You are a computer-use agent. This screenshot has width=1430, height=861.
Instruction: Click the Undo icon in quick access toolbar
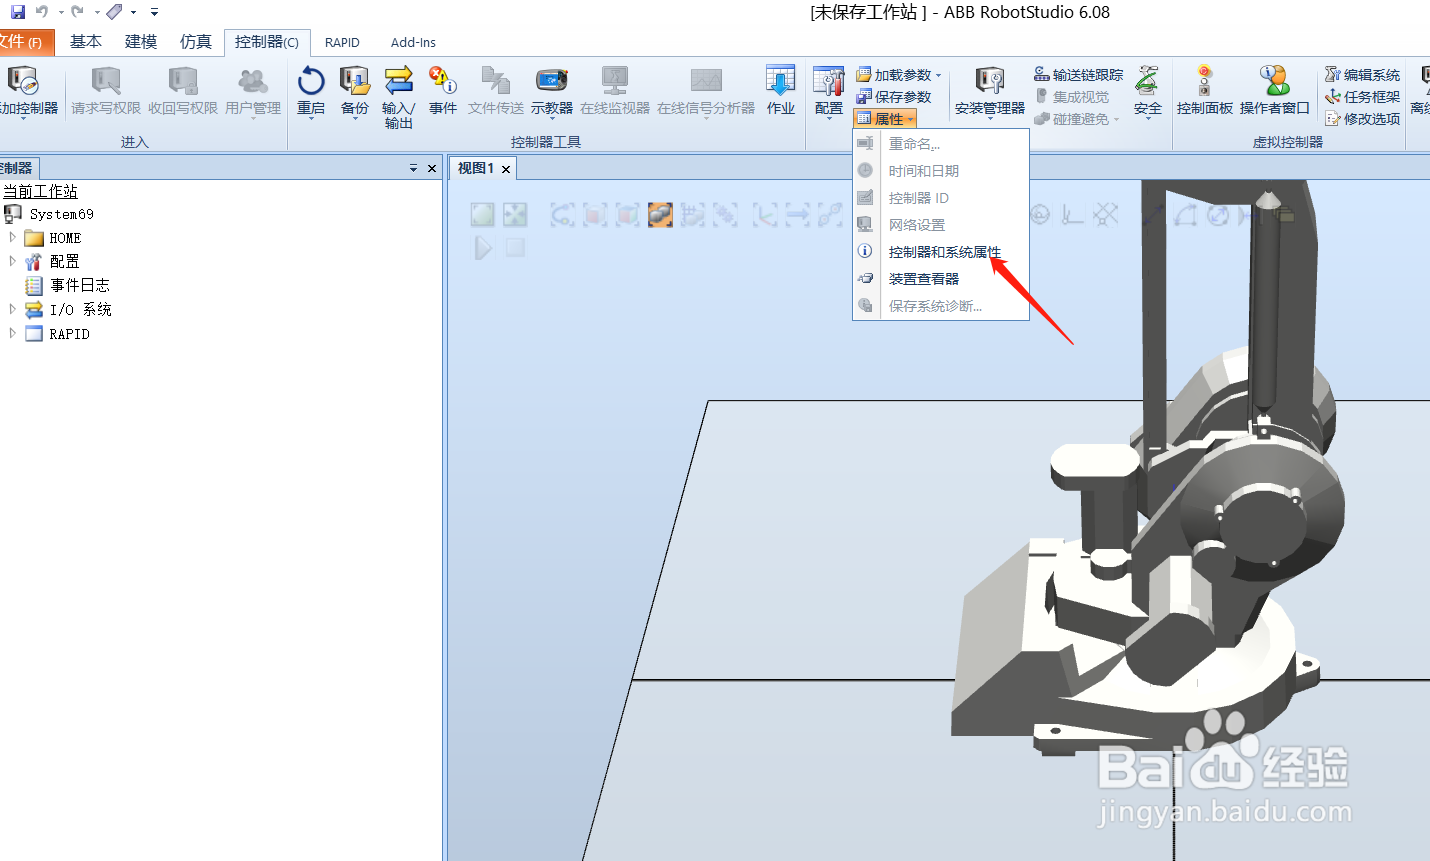click(42, 12)
